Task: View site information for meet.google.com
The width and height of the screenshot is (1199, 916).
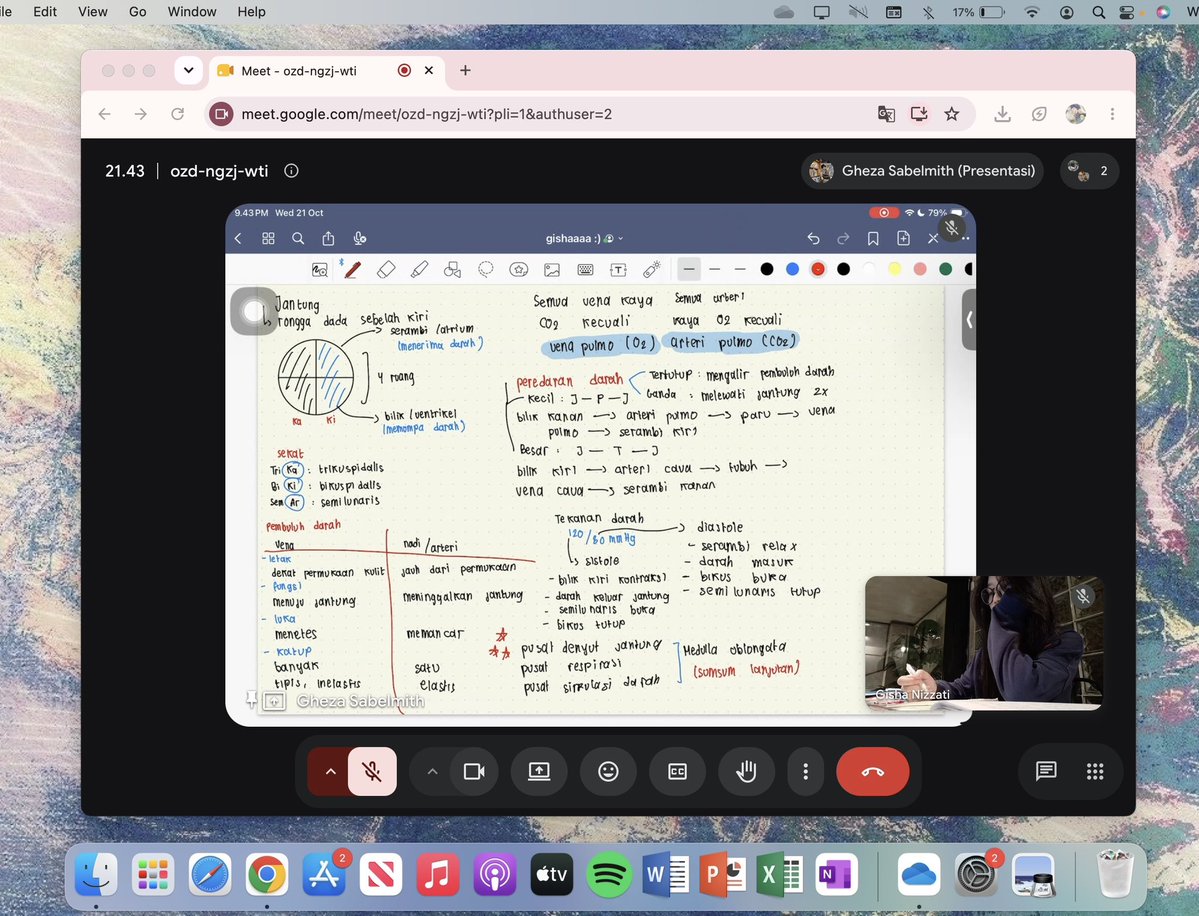Action: (x=221, y=114)
